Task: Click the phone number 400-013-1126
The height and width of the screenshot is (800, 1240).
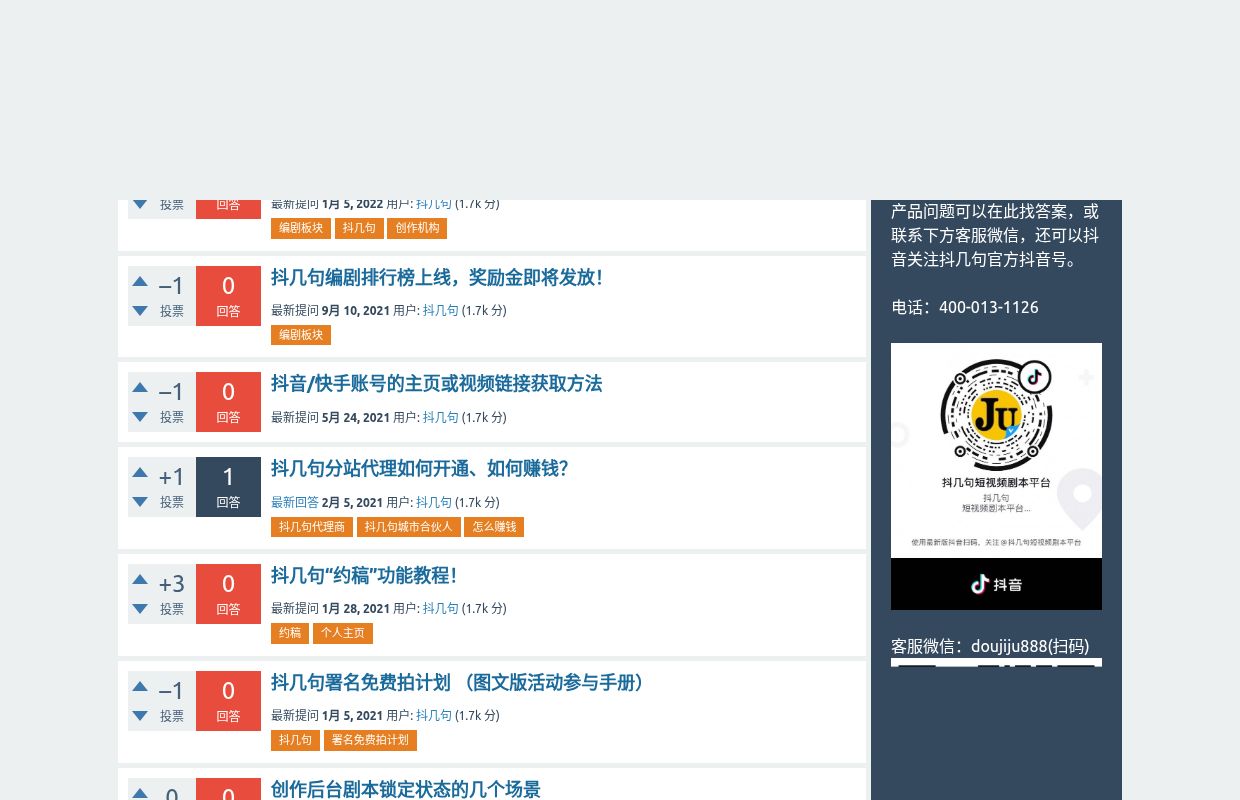Action: point(989,308)
